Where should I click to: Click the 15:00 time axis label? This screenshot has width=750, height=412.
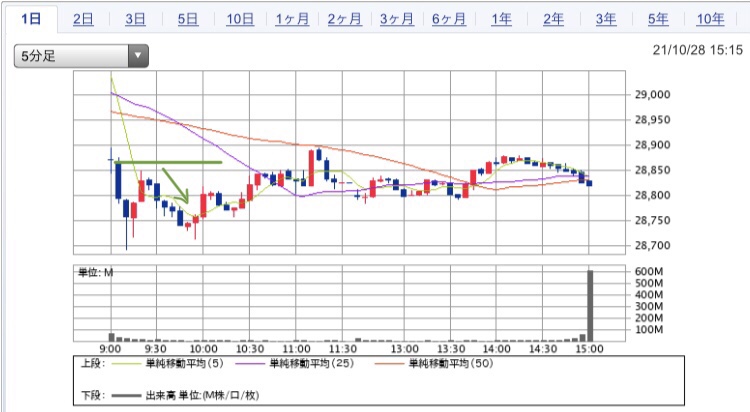[589, 349]
